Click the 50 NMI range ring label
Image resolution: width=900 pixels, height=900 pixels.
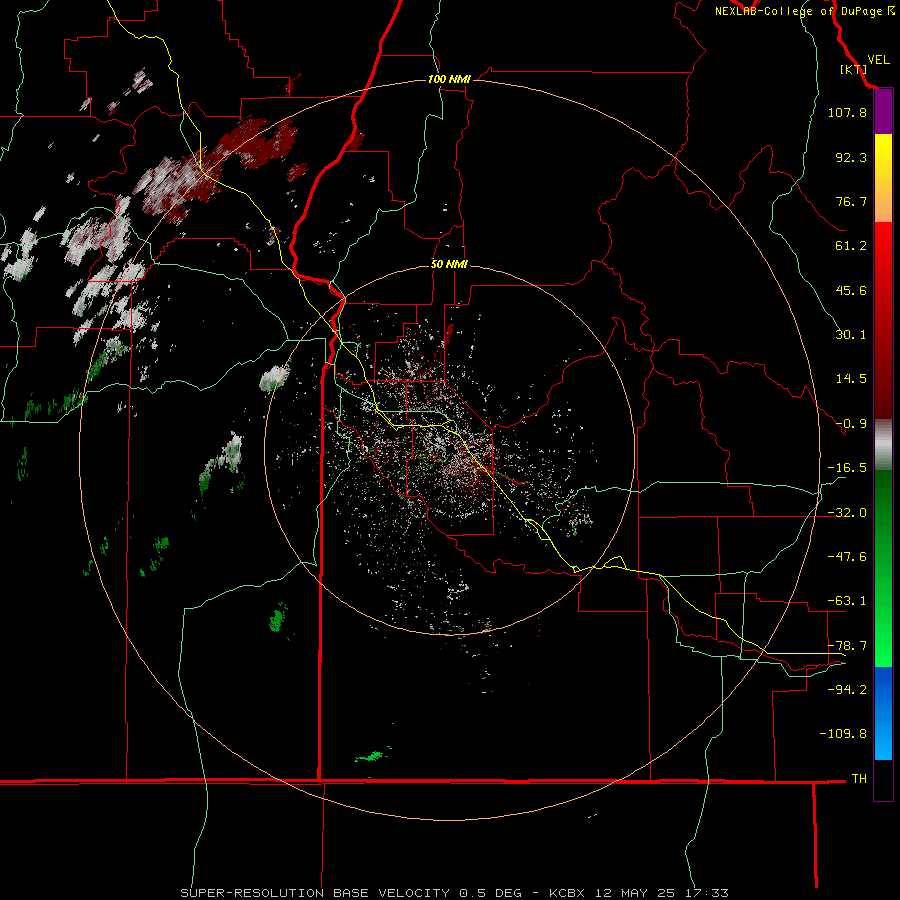(x=449, y=264)
